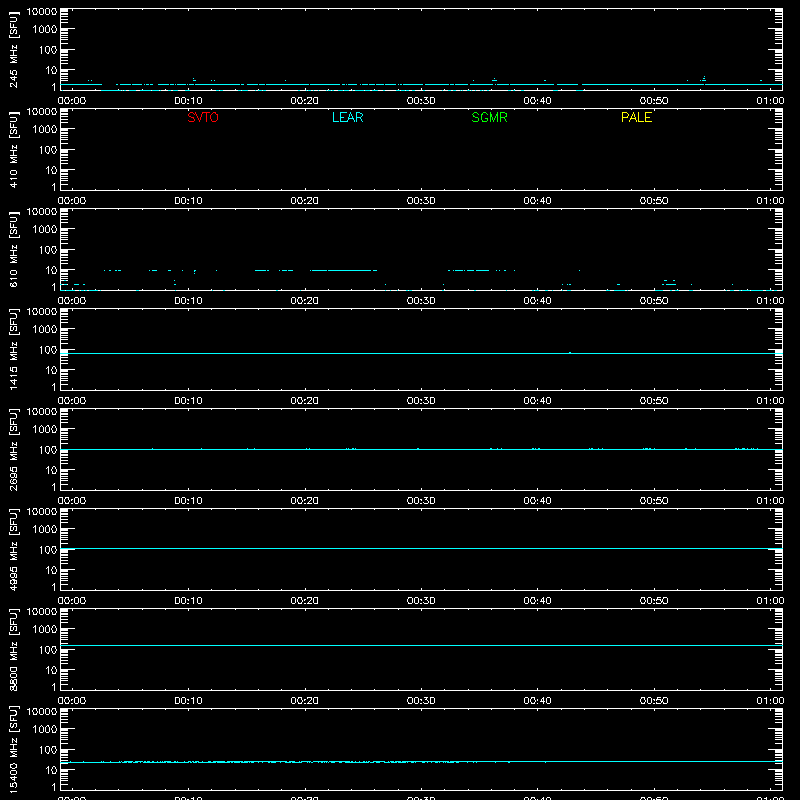Image resolution: width=800 pixels, height=800 pixels.
Task: Click the 100 y-axis value on 610 MHz panel
Action: pos(48,250)
